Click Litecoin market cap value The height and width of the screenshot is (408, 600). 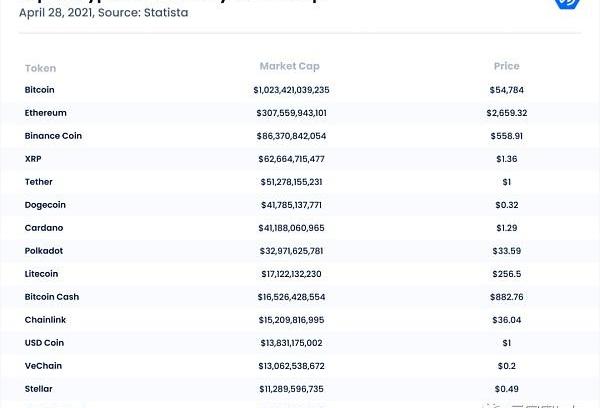[290, 274]
